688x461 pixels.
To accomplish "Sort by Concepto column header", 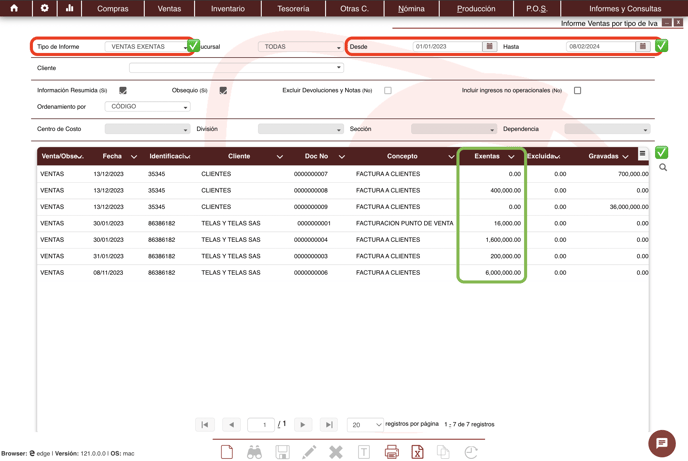I will click(x=402, y=156).
